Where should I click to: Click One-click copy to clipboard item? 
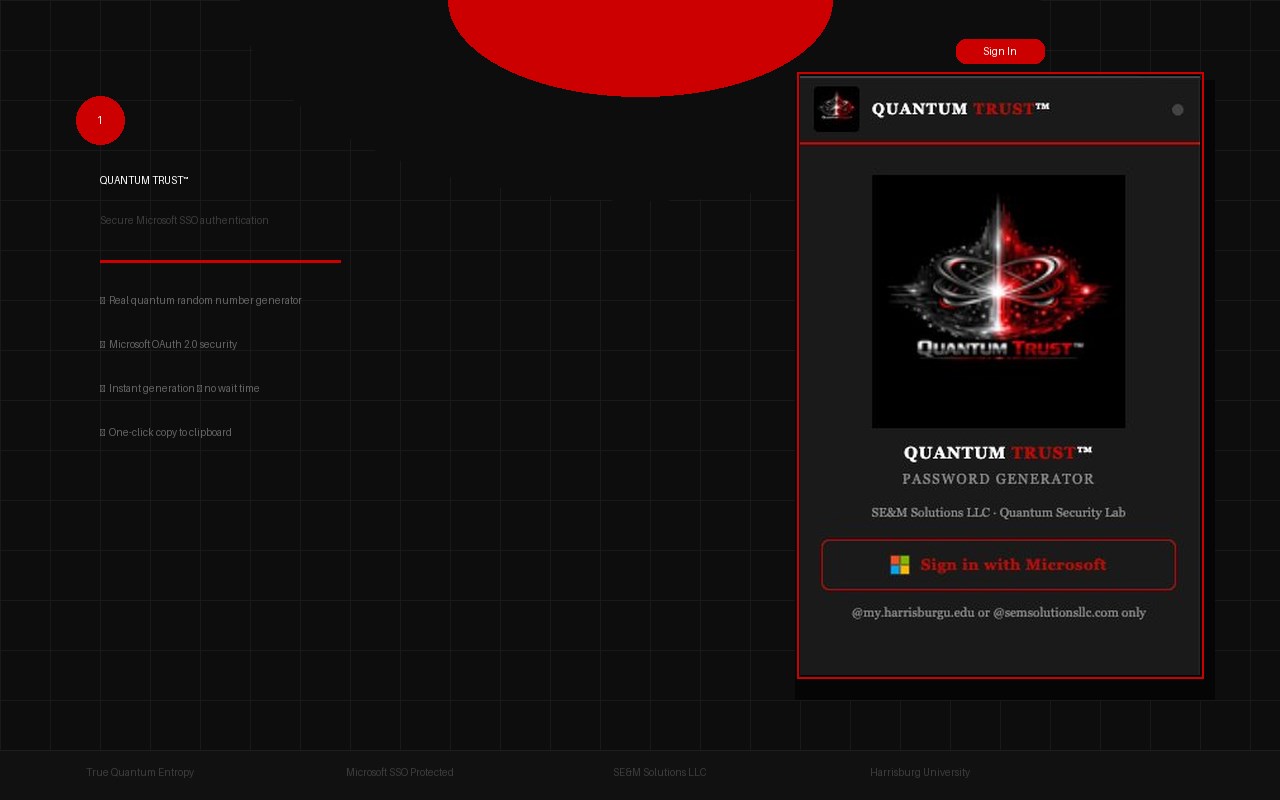(166, 432)
